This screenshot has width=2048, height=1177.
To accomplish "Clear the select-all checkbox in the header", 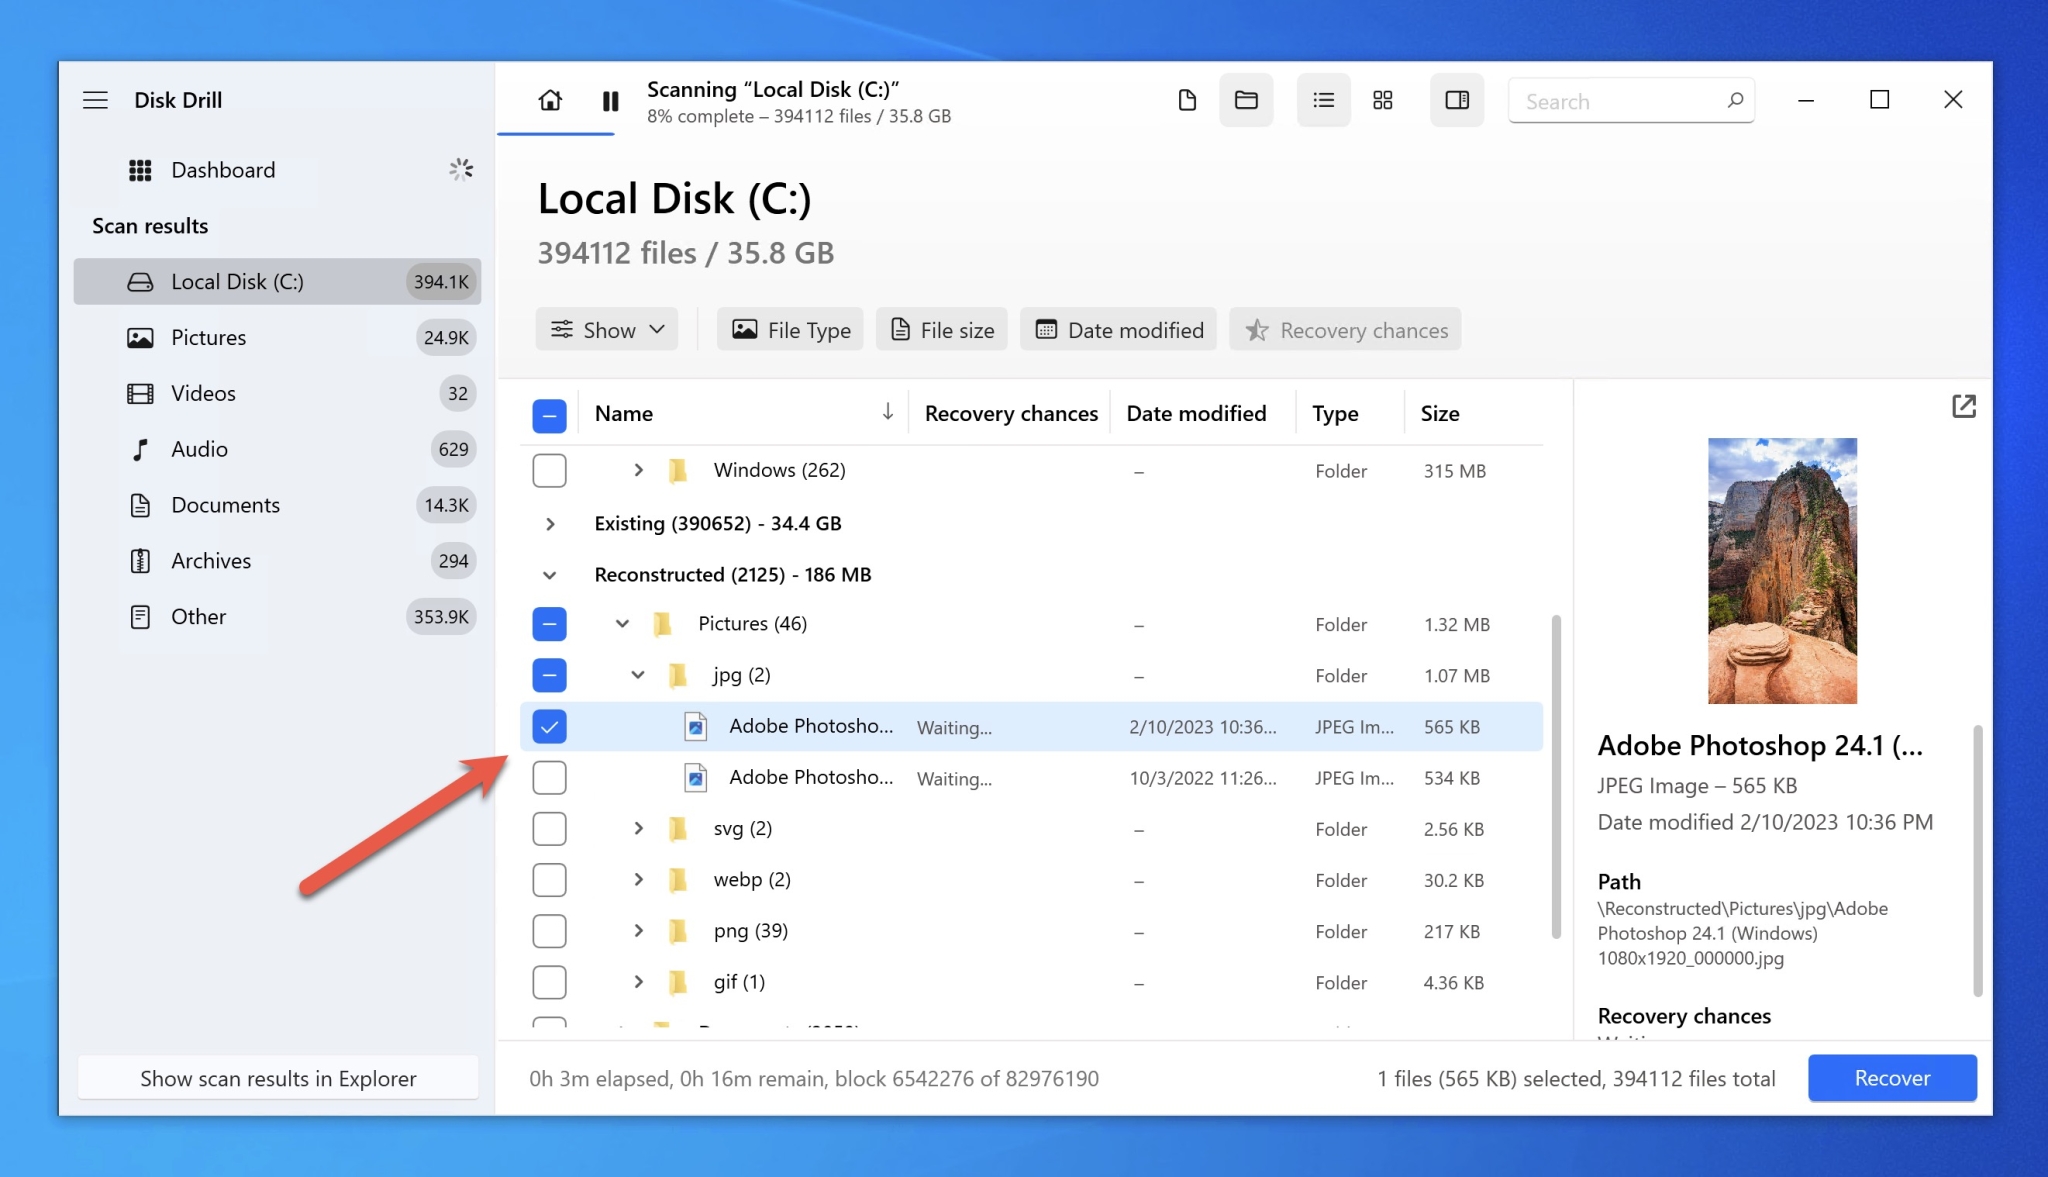I will click(549, 414).
